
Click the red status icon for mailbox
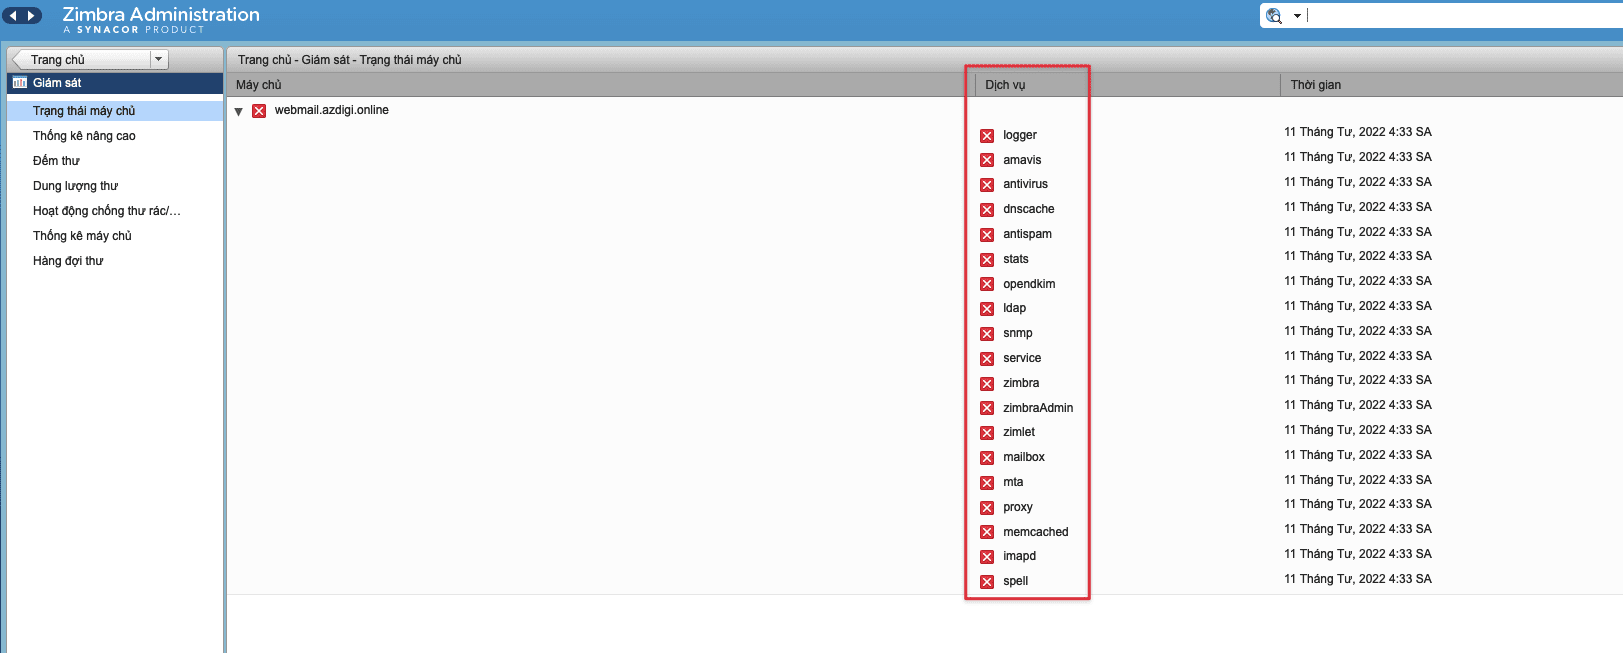tap(987, 458)
